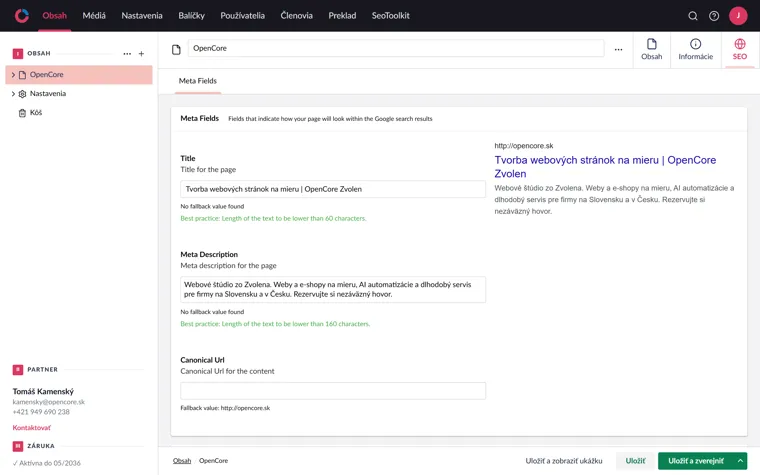Open the preview title link Tvorba webových stránok
The width and height of the screenshot is (760, 475).
click(605, 167)
